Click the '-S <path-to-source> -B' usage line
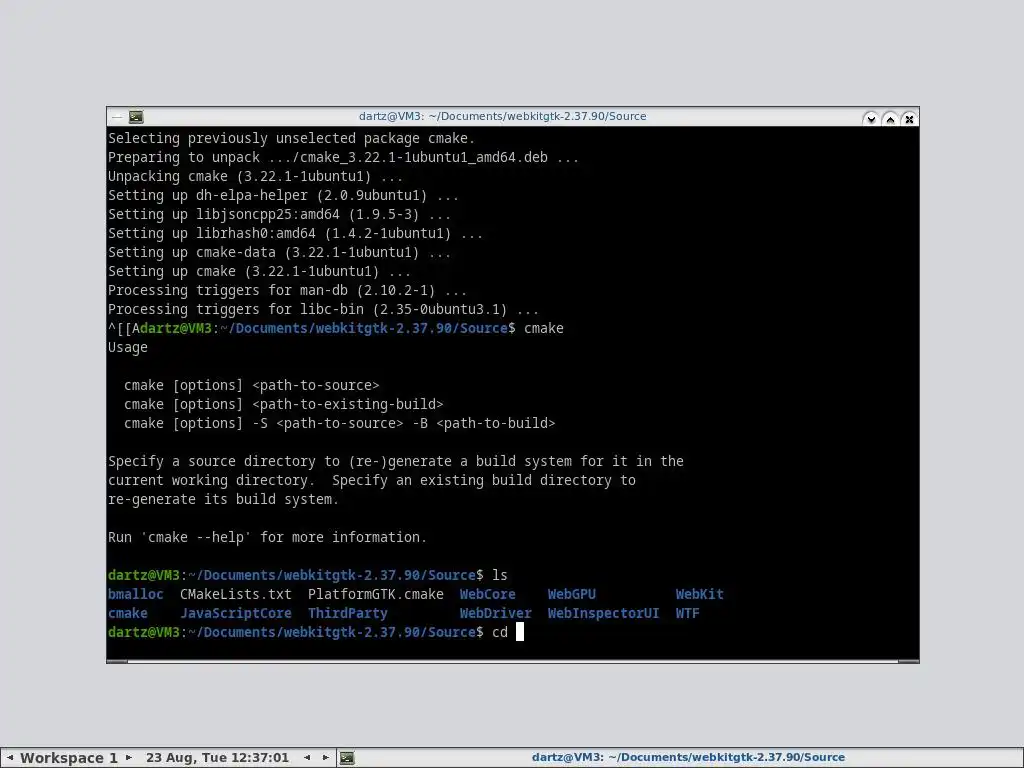Viewport: 1024px width, 768px height. pyautogui.click(x=340, y=423)
